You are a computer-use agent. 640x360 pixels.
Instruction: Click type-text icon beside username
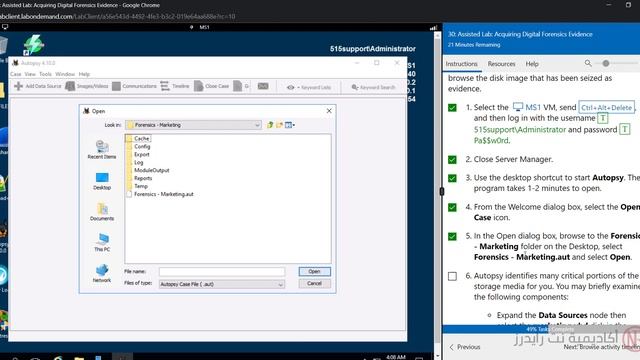[x=603, y=118]
